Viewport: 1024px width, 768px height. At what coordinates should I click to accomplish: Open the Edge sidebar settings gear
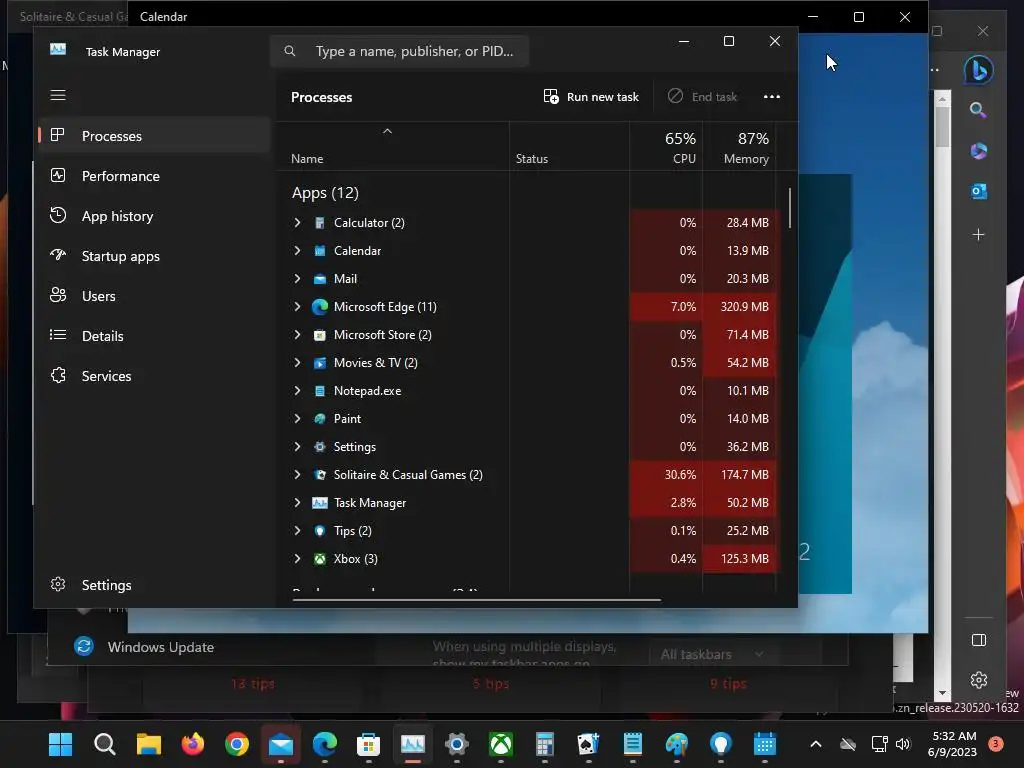pos(978,680)
